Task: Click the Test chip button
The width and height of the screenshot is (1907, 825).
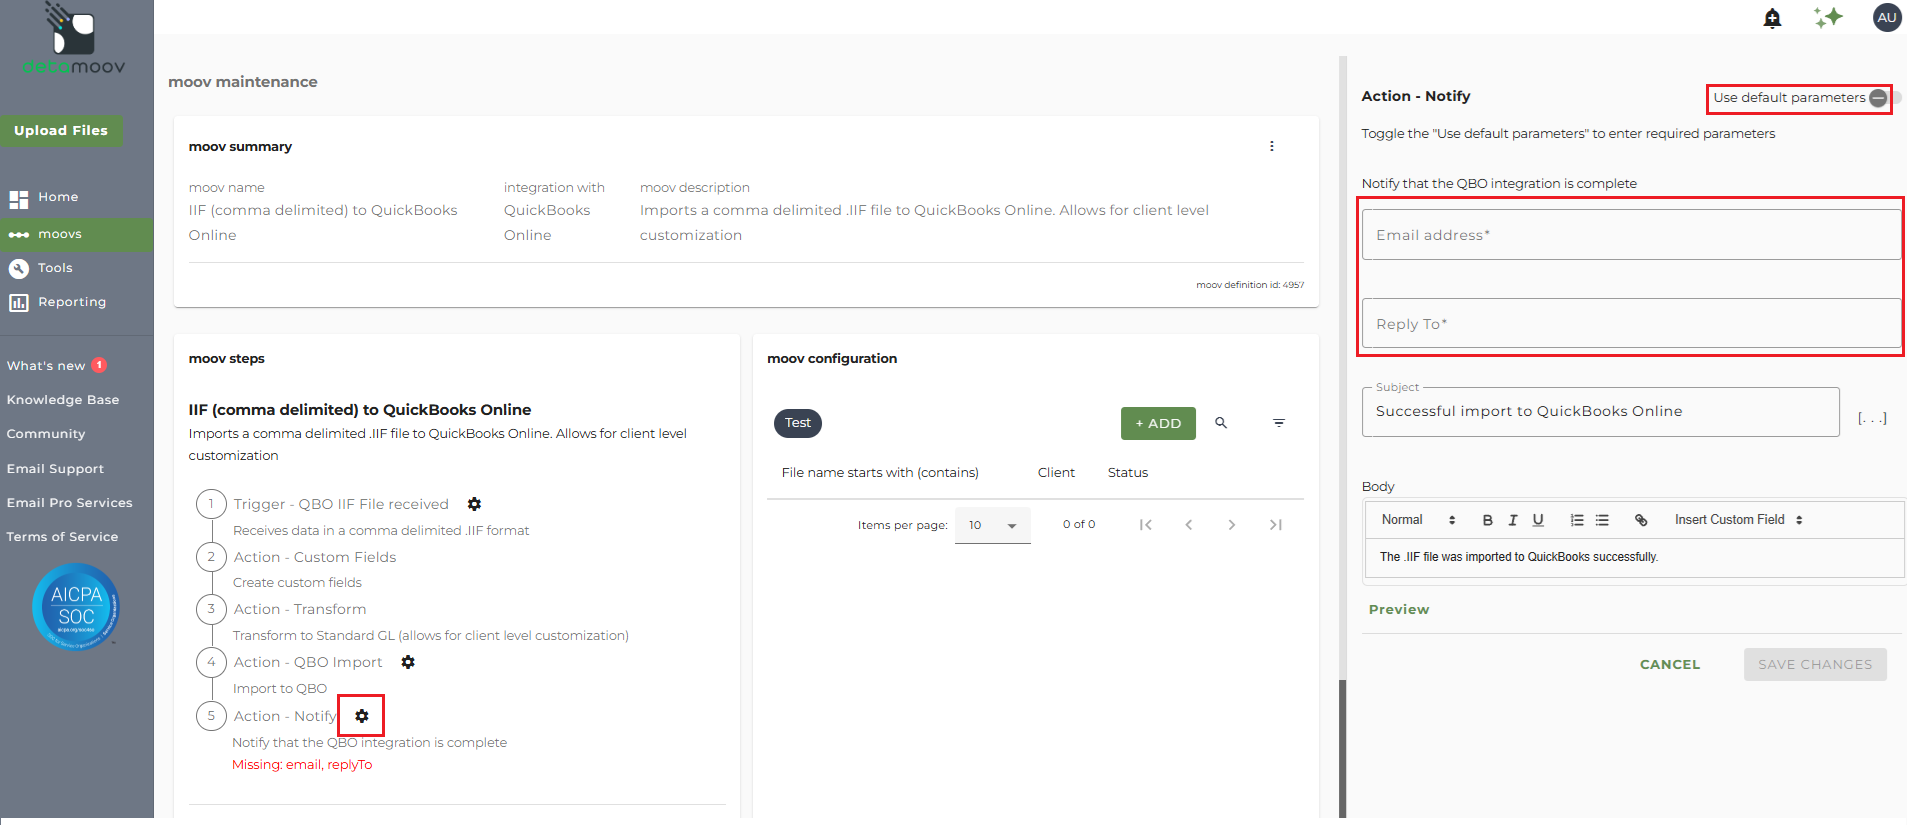Action: click(798, 423)
